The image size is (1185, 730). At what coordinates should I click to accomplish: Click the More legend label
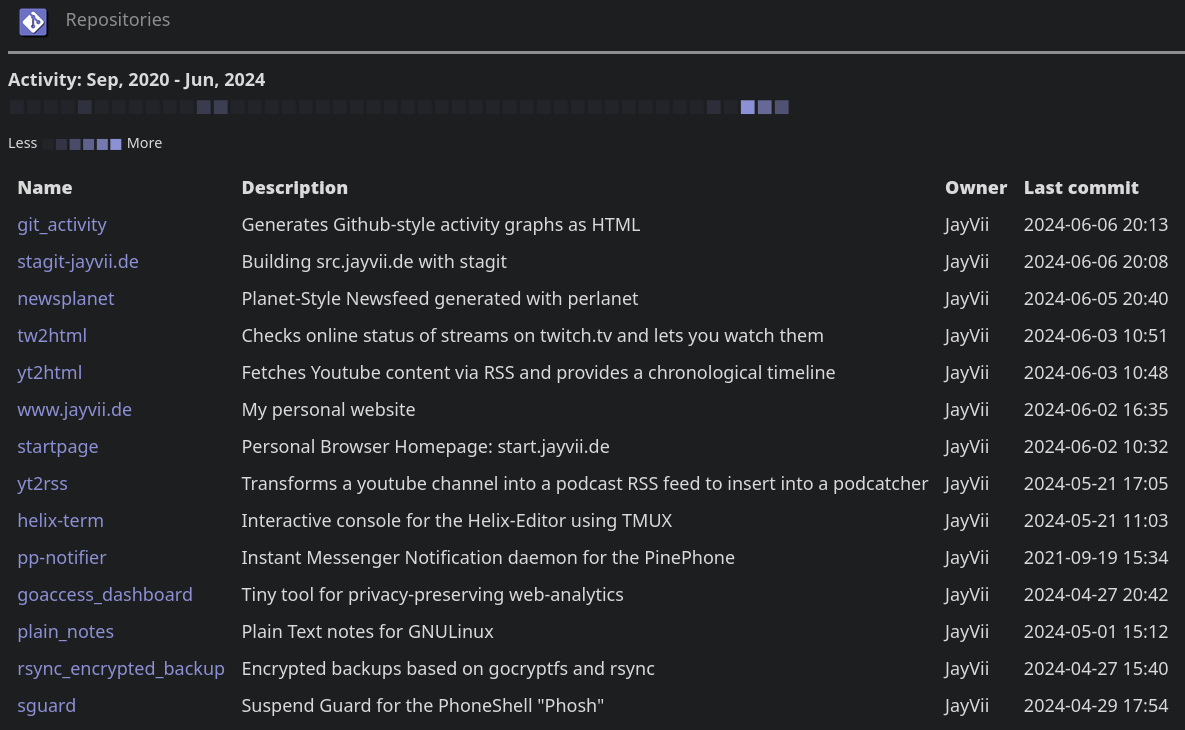coord(144,143)
